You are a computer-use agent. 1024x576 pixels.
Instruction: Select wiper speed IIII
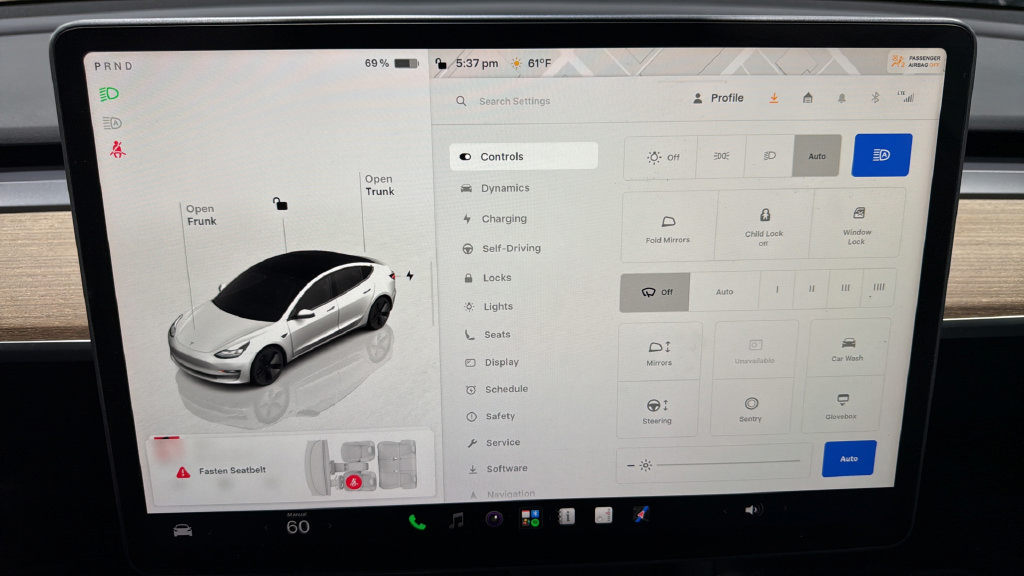(x=879, y=287)
